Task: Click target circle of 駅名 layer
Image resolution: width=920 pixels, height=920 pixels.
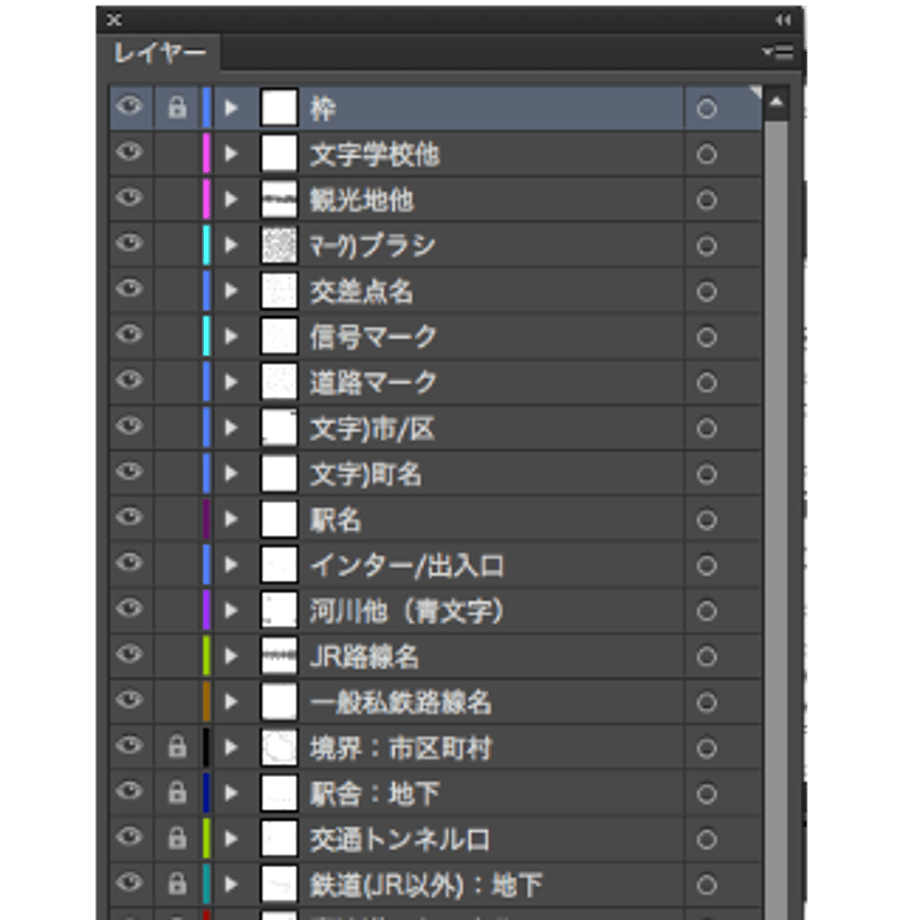Action: pos(706,520)
